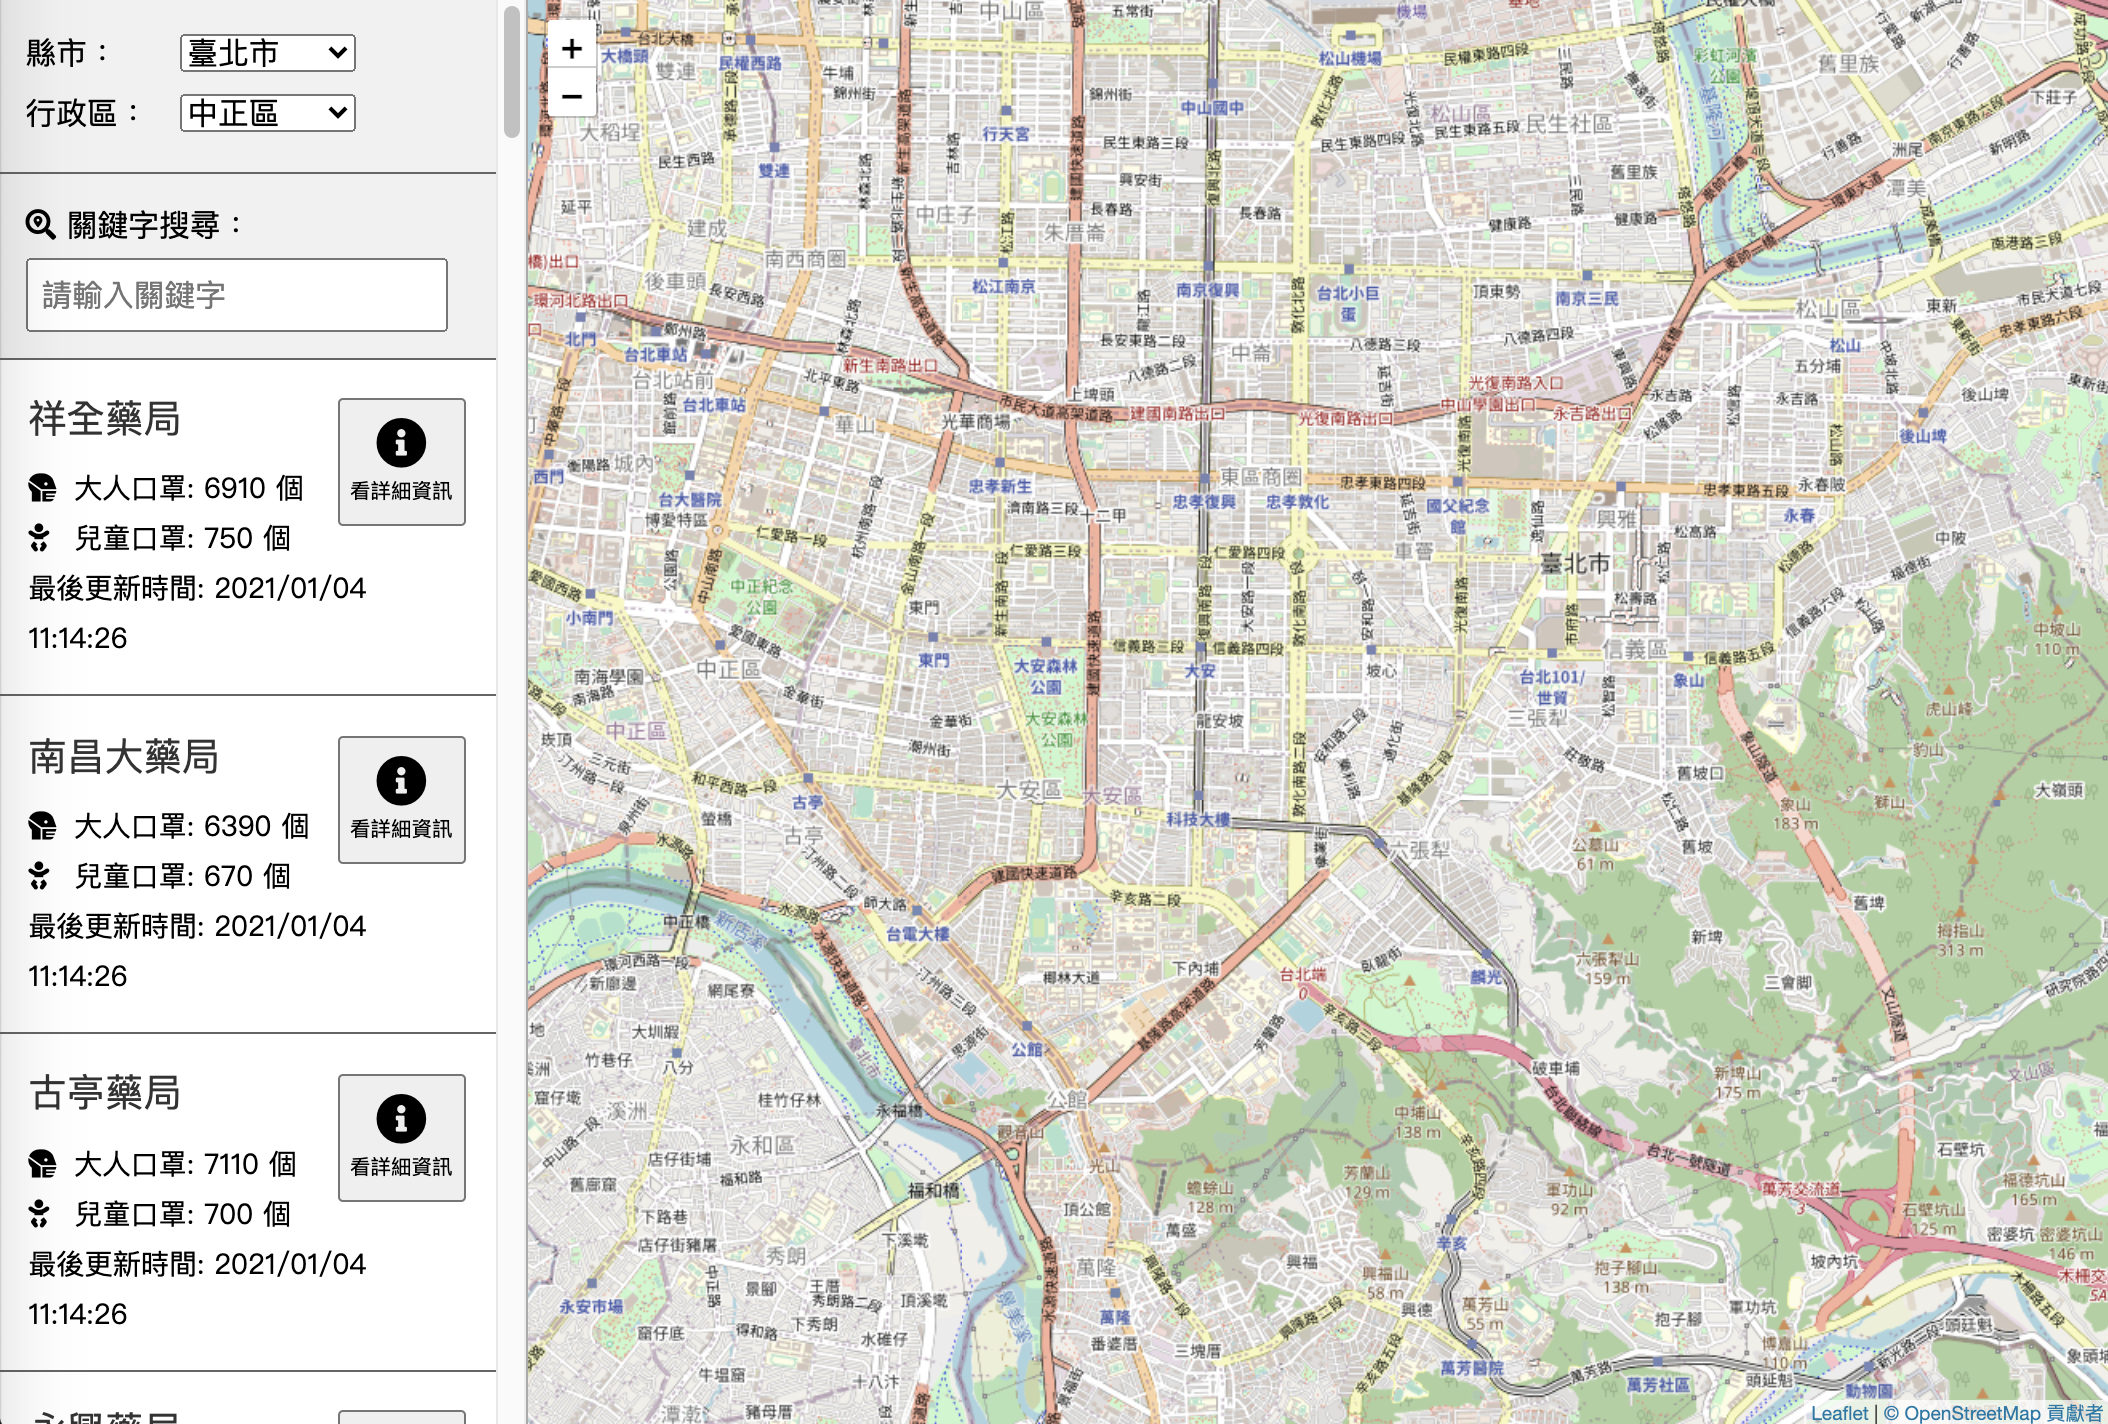Open the 縣市 dropdown showing 臺北市

point(267,53)
